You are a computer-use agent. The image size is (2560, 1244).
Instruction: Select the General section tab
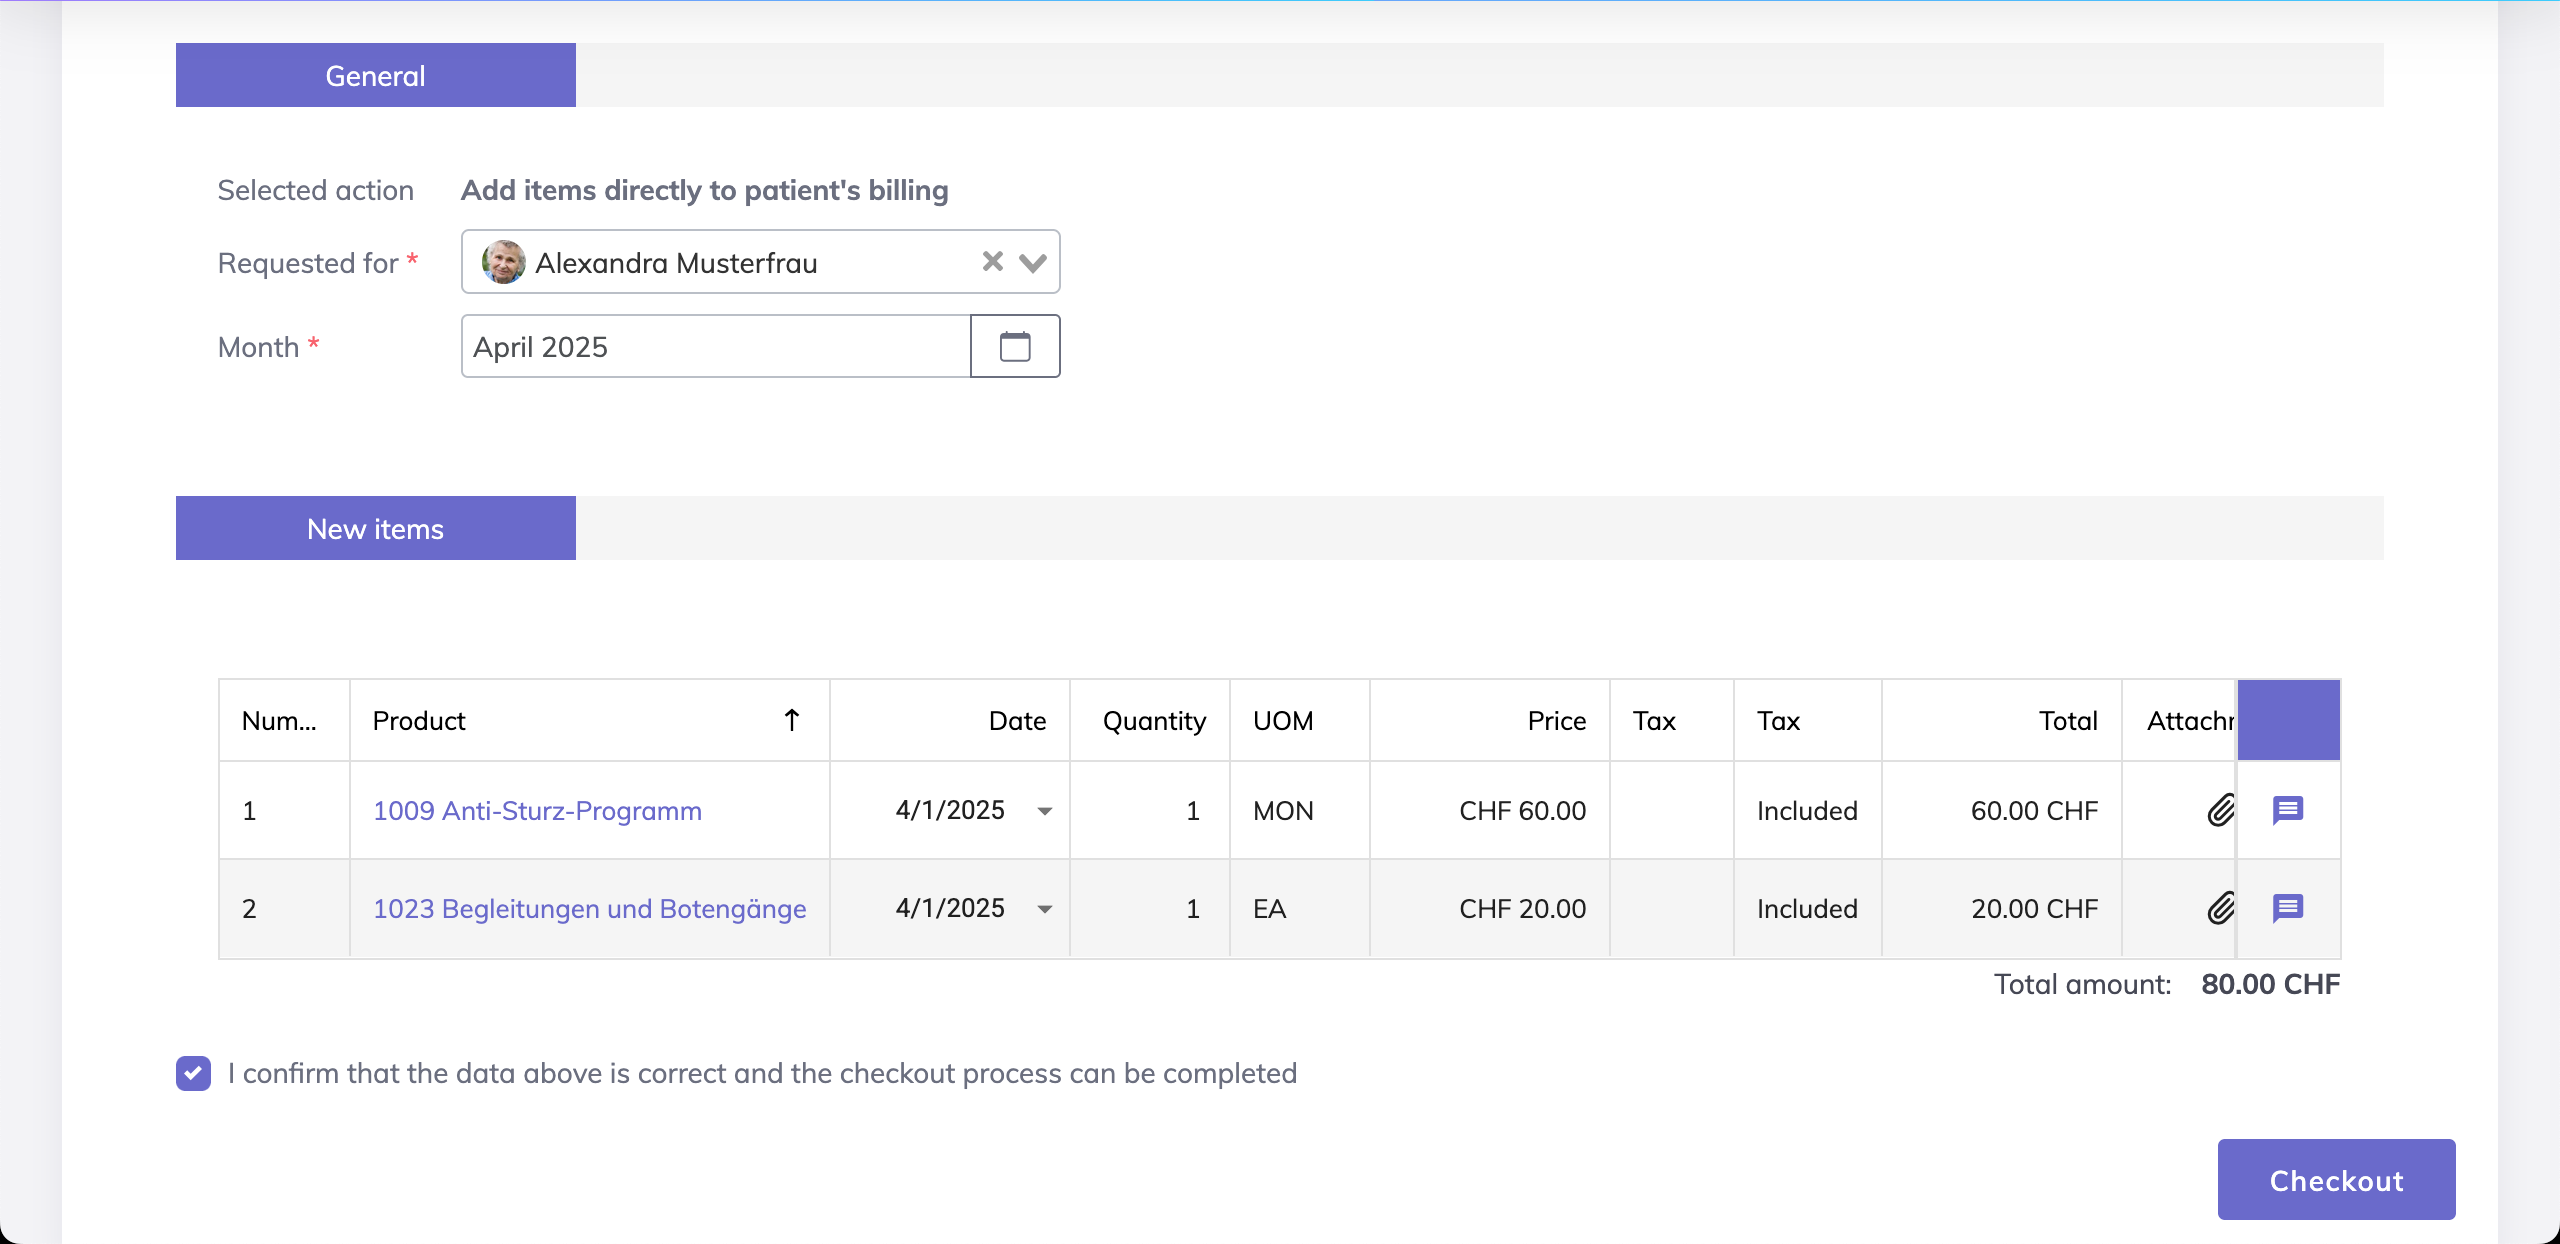pos(375,76)
